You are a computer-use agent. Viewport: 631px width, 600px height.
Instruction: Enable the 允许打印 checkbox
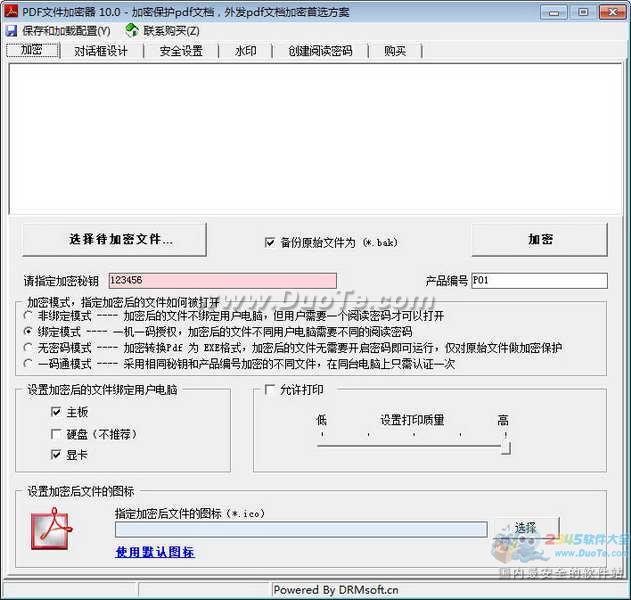[x=270, y=389]
